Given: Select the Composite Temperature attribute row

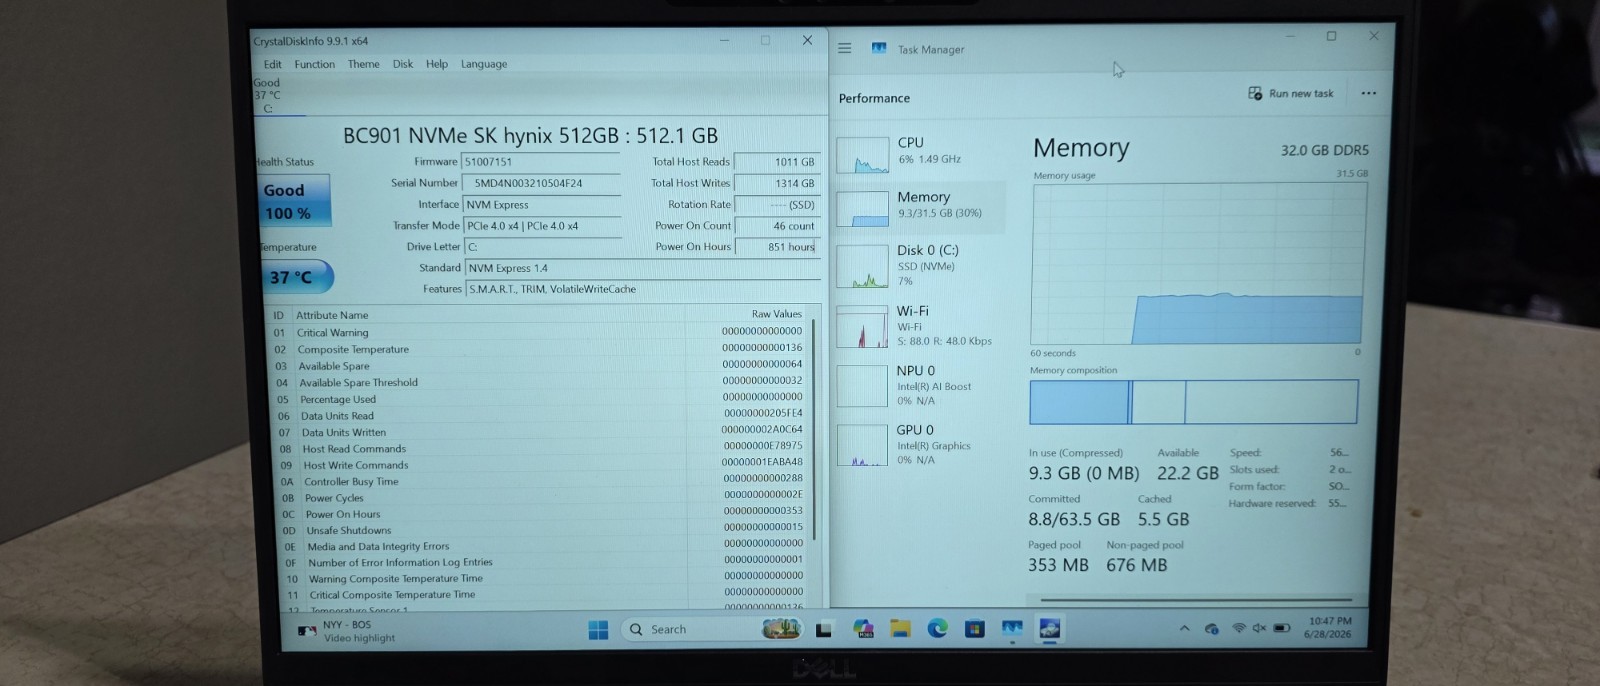Looking at the screenshot, I should tap(538, 349).
